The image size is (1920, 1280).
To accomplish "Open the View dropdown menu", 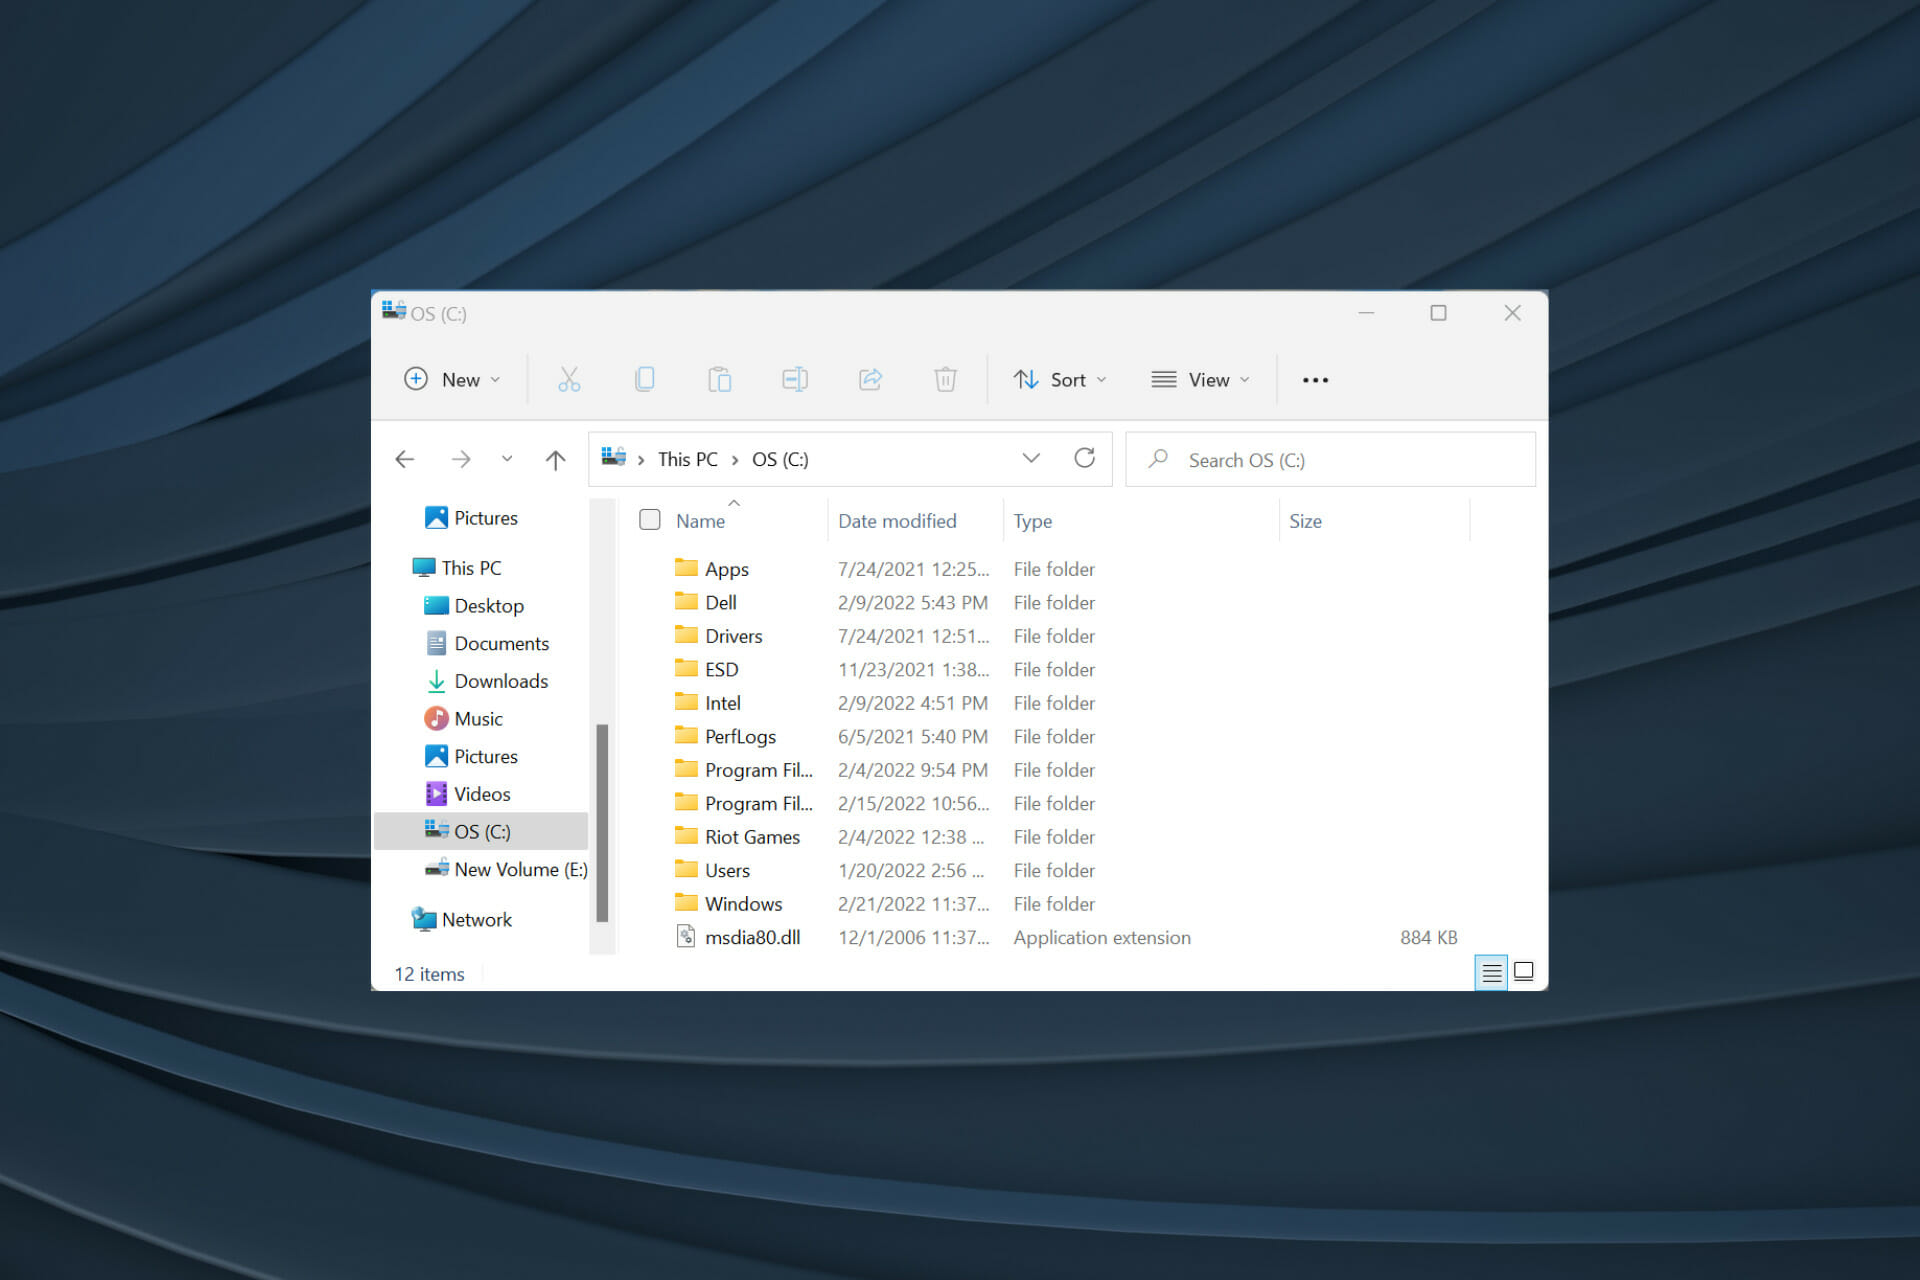I will (x=1200, y=380).
